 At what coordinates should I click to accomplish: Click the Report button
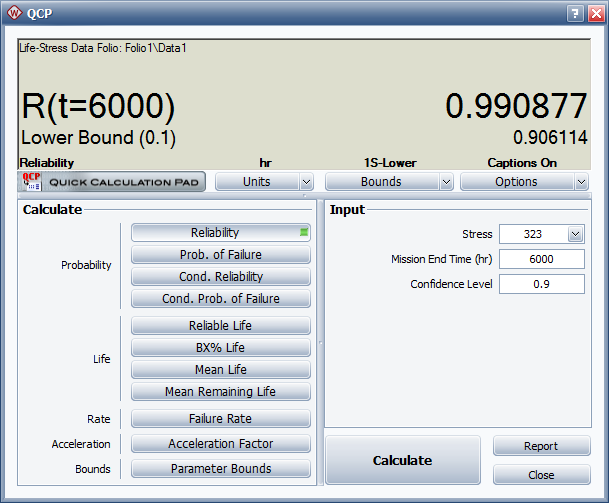[541, 446]
